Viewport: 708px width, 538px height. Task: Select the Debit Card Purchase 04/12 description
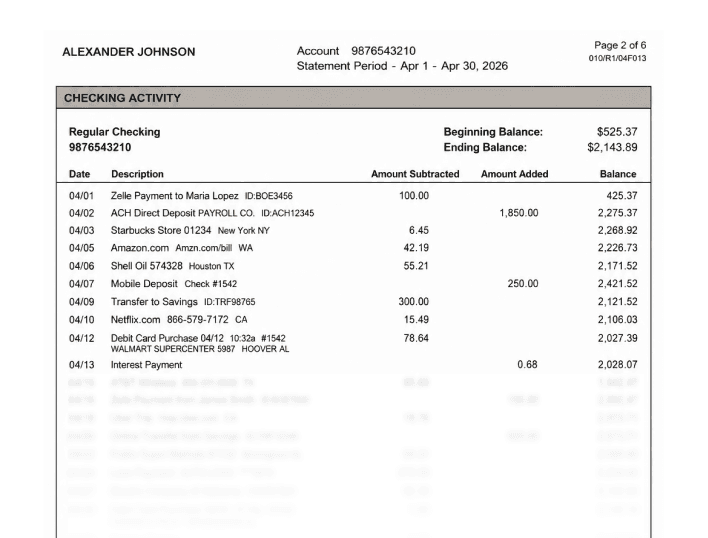tap(198, 338)
